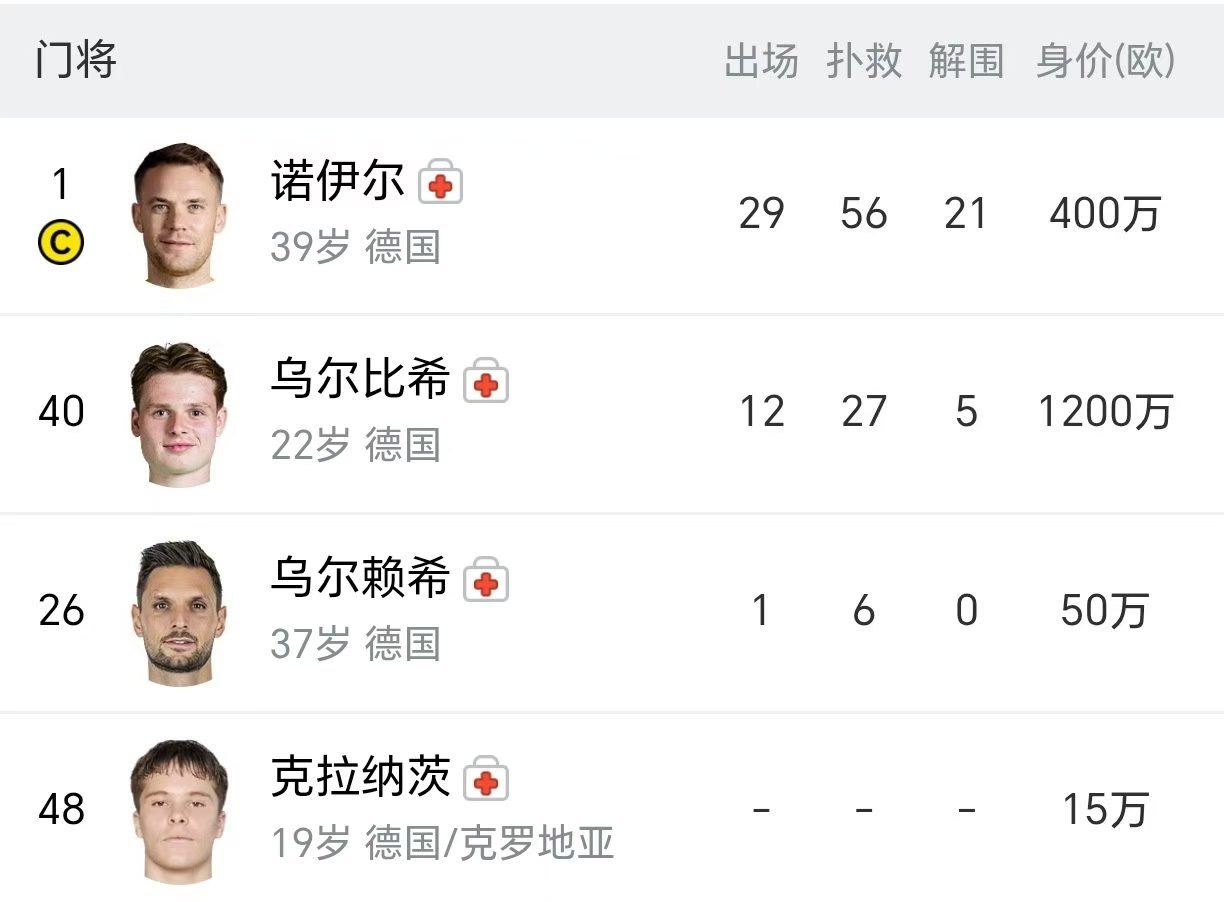The width and height of the screenshot is (1224, 902).
Task: Click 诺伊尔's 400万 market value
Action: tap(1105, 213)
